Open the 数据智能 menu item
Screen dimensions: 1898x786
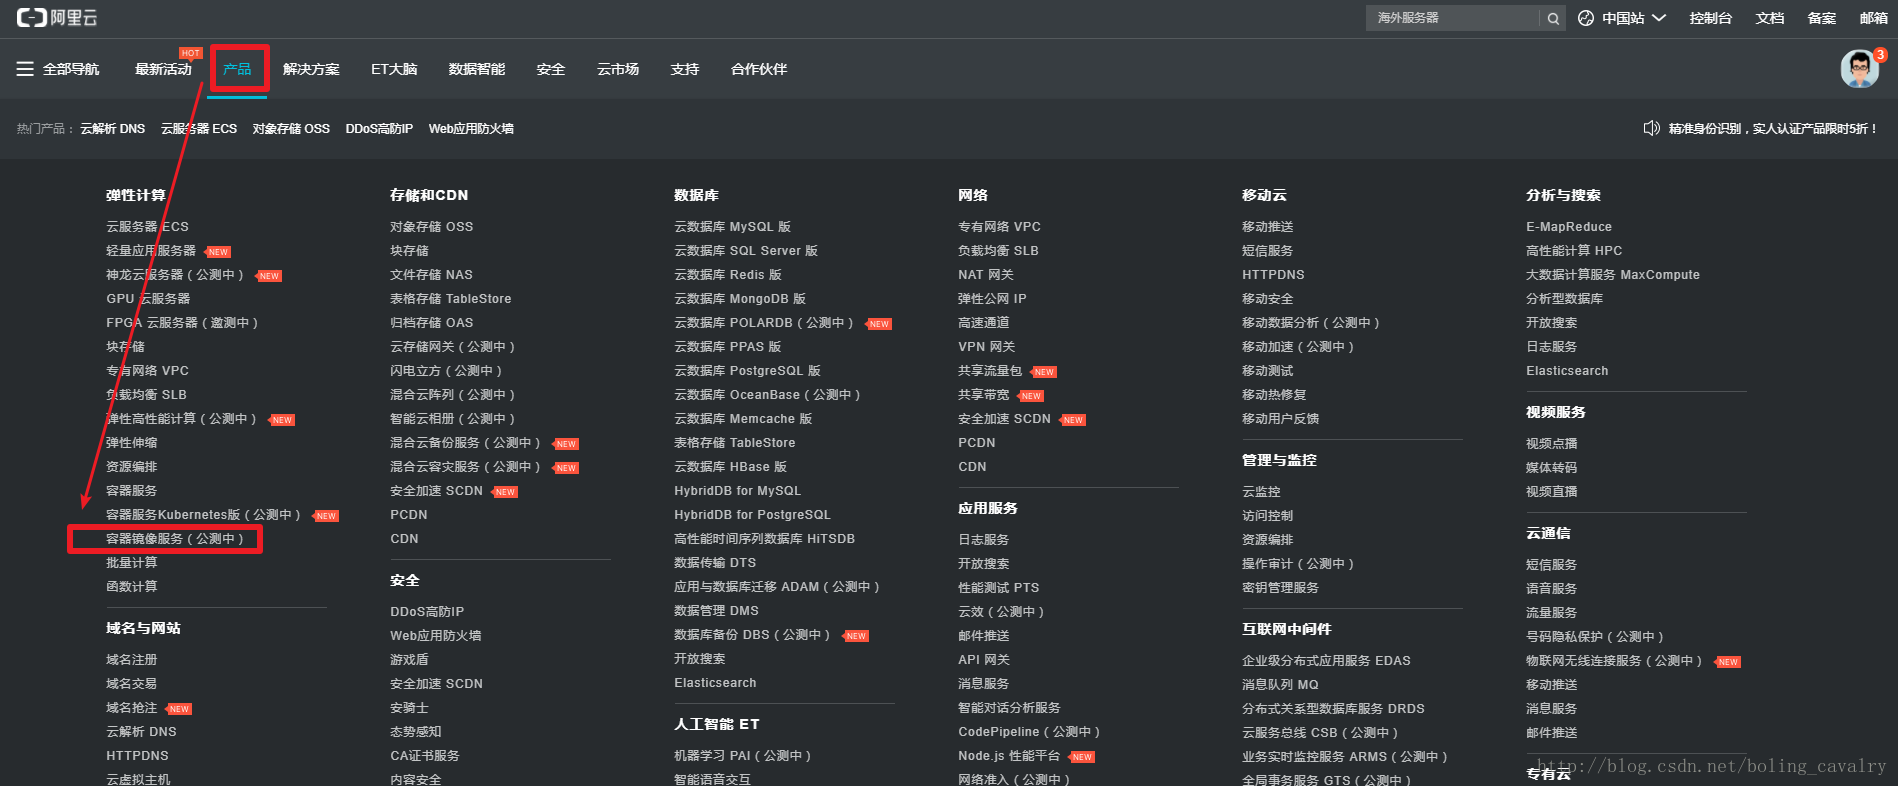coord(477,69)
